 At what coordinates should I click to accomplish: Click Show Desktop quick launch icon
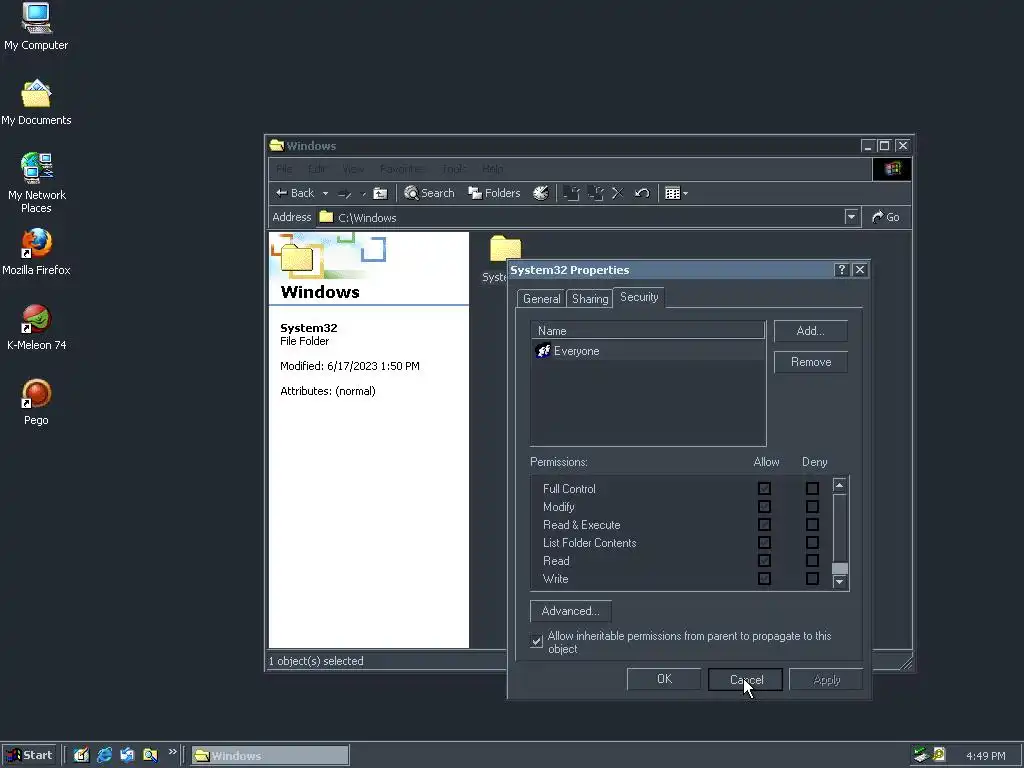click(x=81, y=755)
